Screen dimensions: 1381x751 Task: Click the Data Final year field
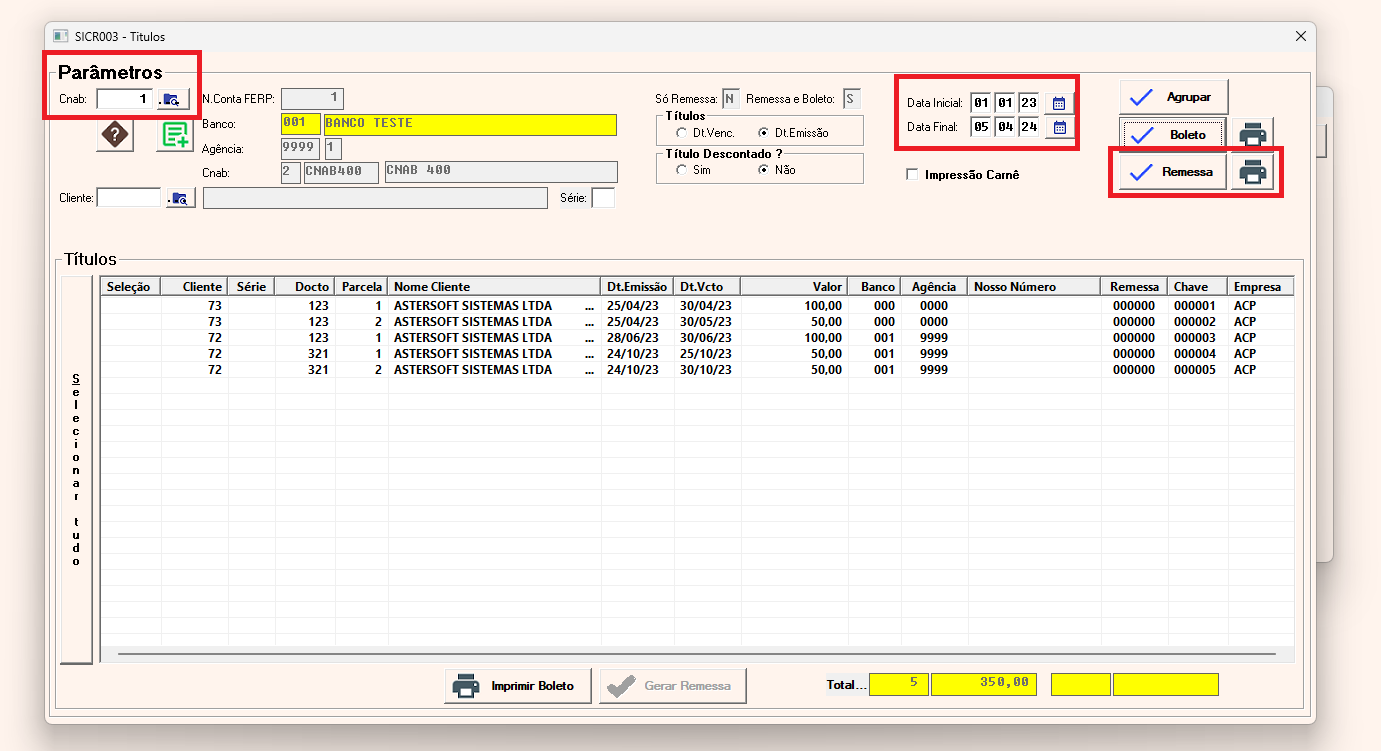click(1028, 127)
